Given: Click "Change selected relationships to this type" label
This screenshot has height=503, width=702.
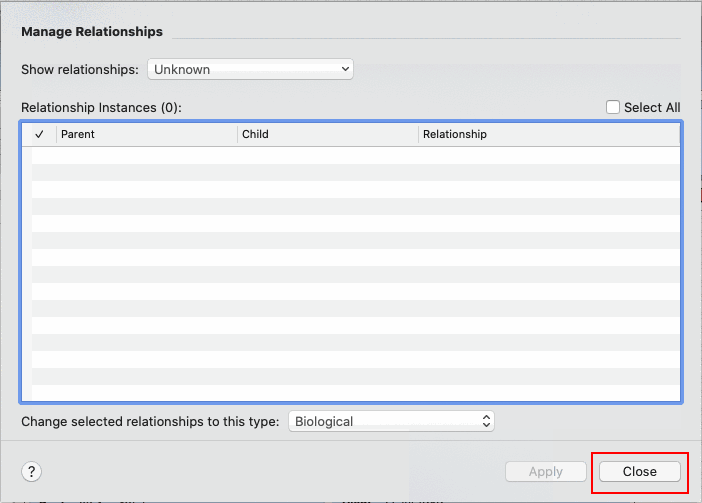Looking at the screenshot, I should click(150, 421).
